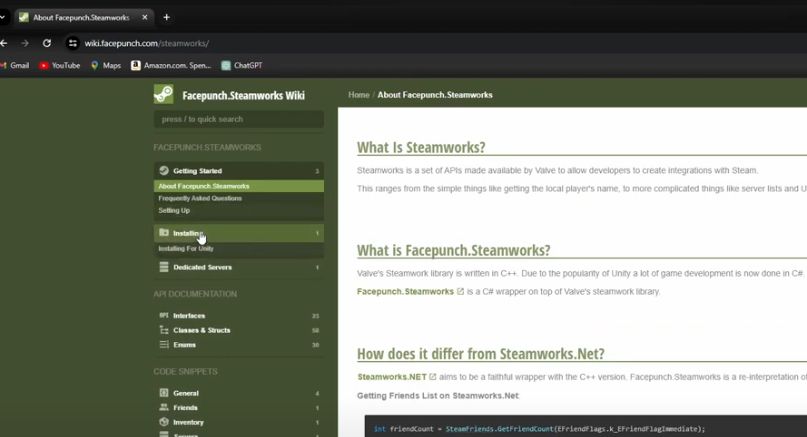Expand the General code snippets
Screen dimensions: 807x437
[x=239, y=393]
